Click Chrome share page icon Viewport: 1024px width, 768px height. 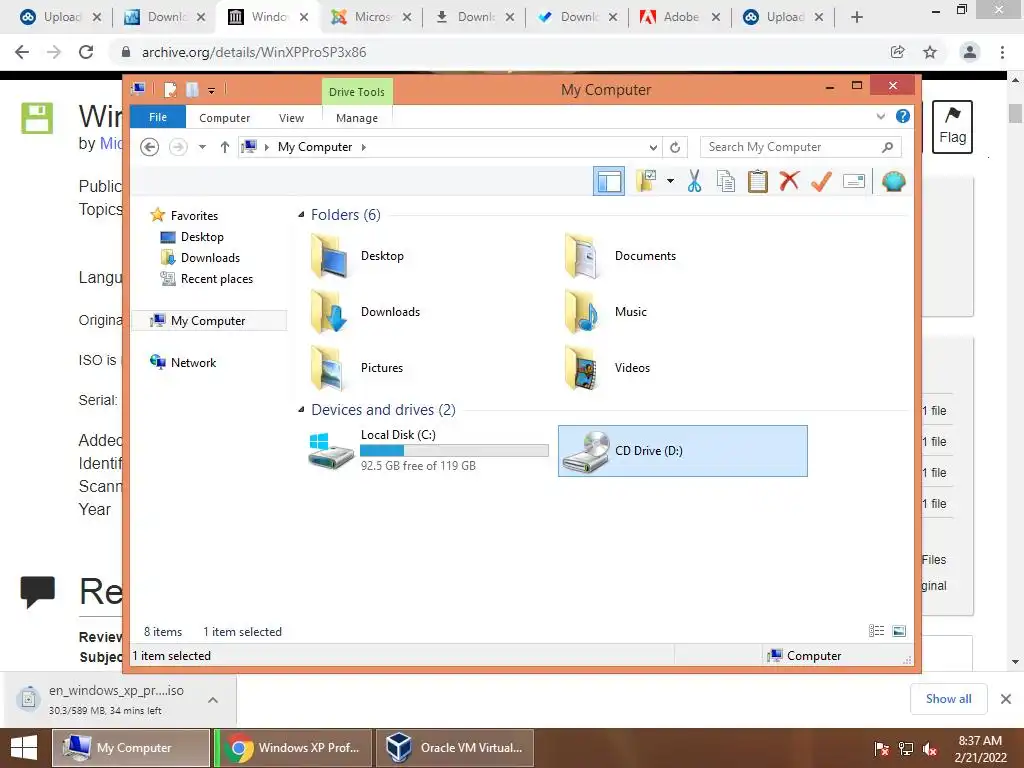898,52
